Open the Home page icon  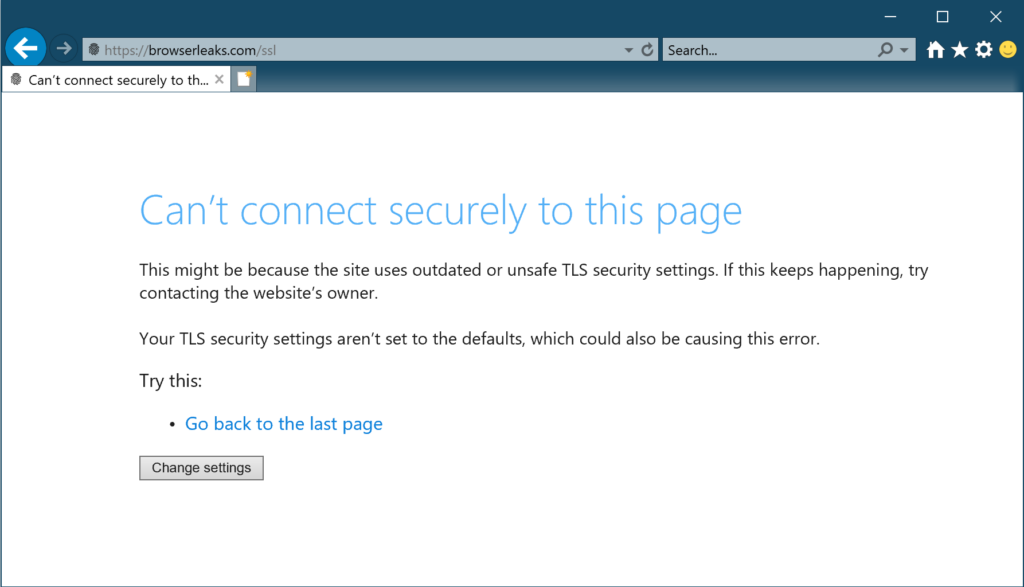(935, 50)
